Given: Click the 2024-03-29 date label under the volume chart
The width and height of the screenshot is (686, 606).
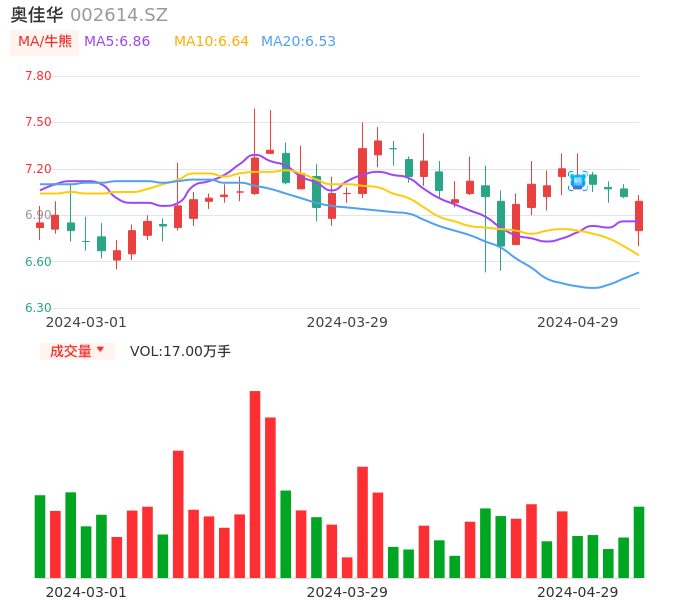Looking at the screenshot, I should (347, 592).
